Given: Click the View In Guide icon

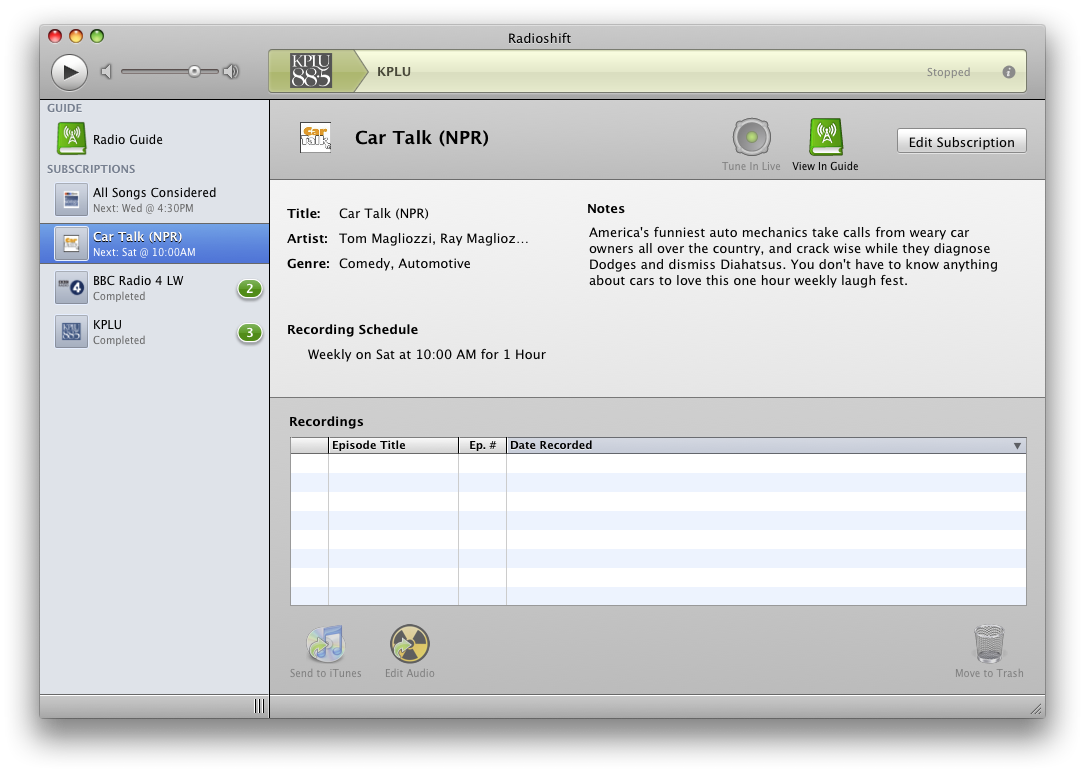Looking at the screenshot, I should click(x=825, y=138).
